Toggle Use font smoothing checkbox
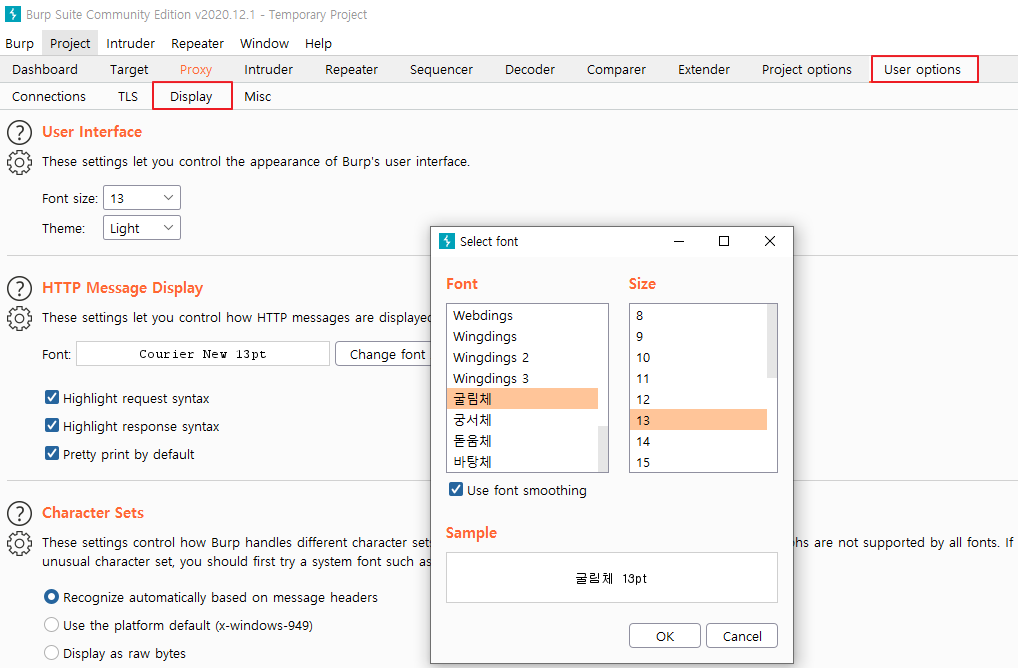Screen dimensions: 1018x668 coord(456,489)
